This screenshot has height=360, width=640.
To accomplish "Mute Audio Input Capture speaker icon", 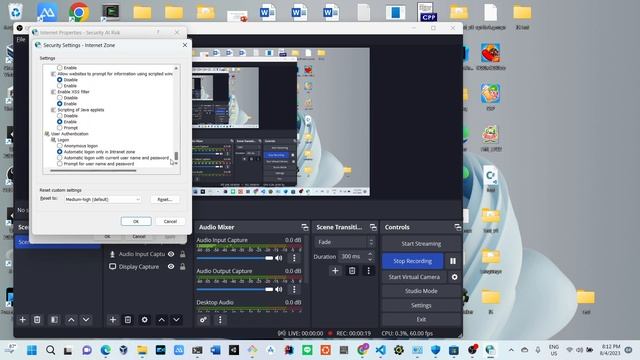I will [279, 258].
